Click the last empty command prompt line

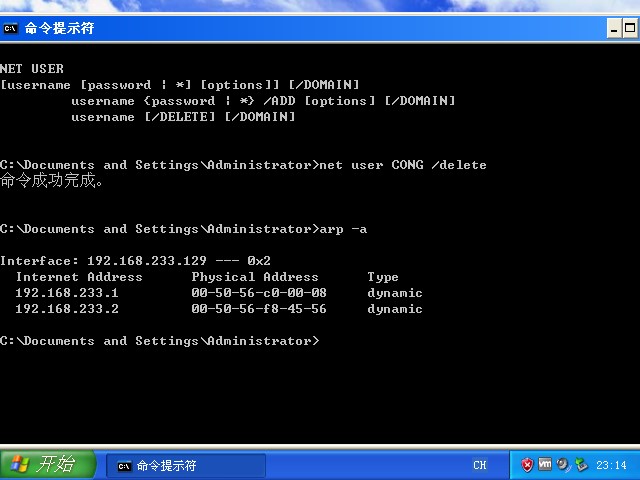[160, 341]
